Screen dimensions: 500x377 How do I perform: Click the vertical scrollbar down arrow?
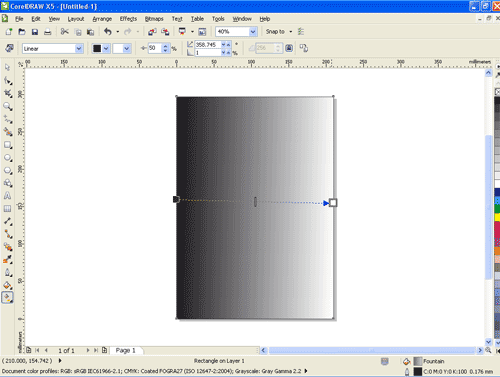[488, 342]
